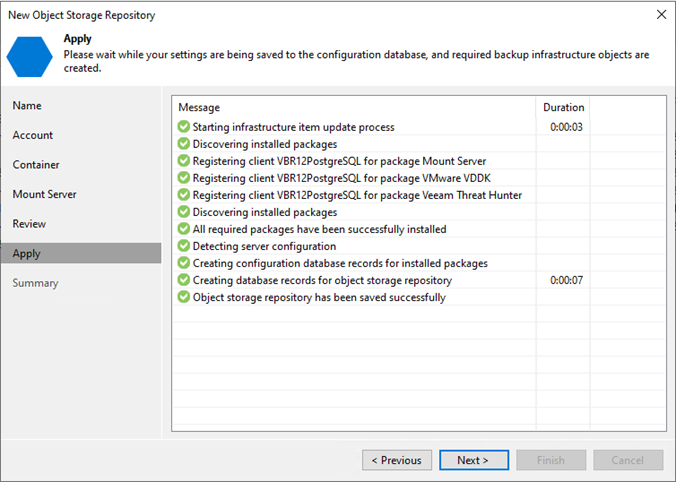This screenshot has width=676, height=482.
Task: Click the Next button
Action: tap(474, 460)
